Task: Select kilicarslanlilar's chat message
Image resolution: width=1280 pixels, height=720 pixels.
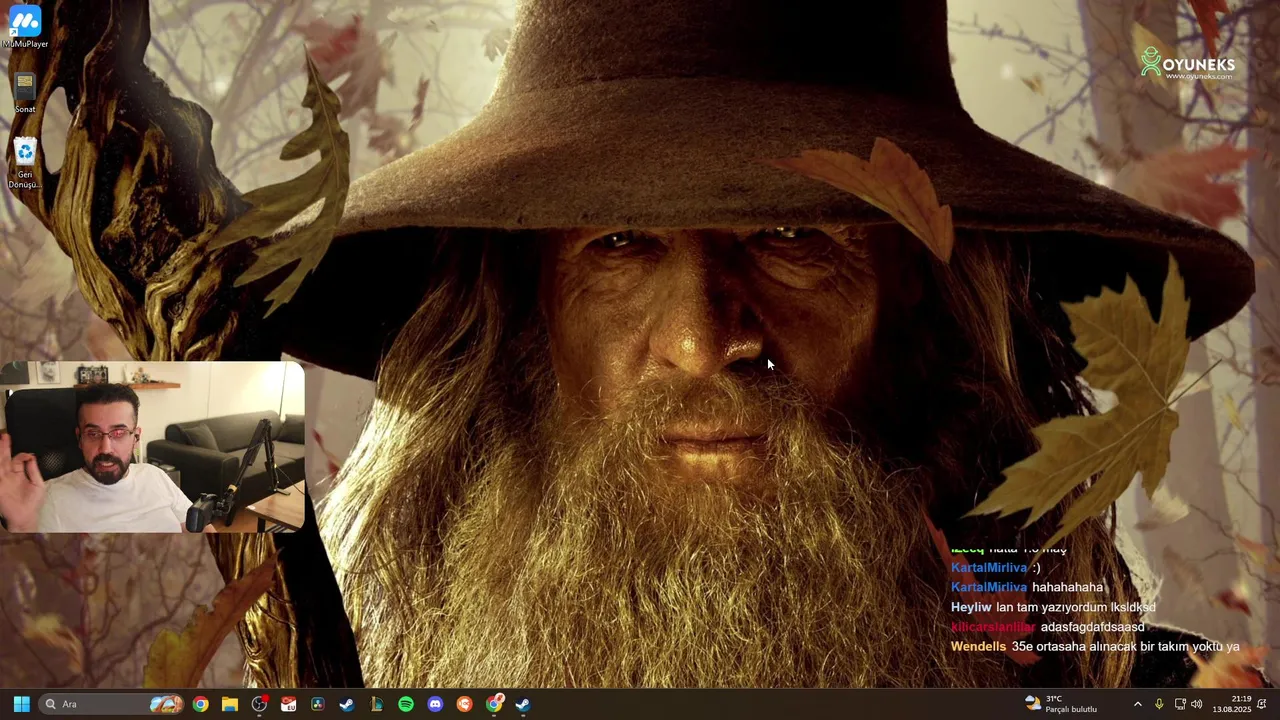Action: coord(1047,627)
